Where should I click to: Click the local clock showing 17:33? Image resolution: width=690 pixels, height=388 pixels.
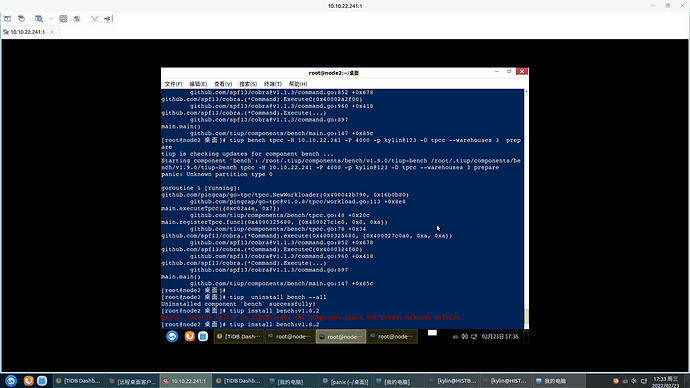666,382
